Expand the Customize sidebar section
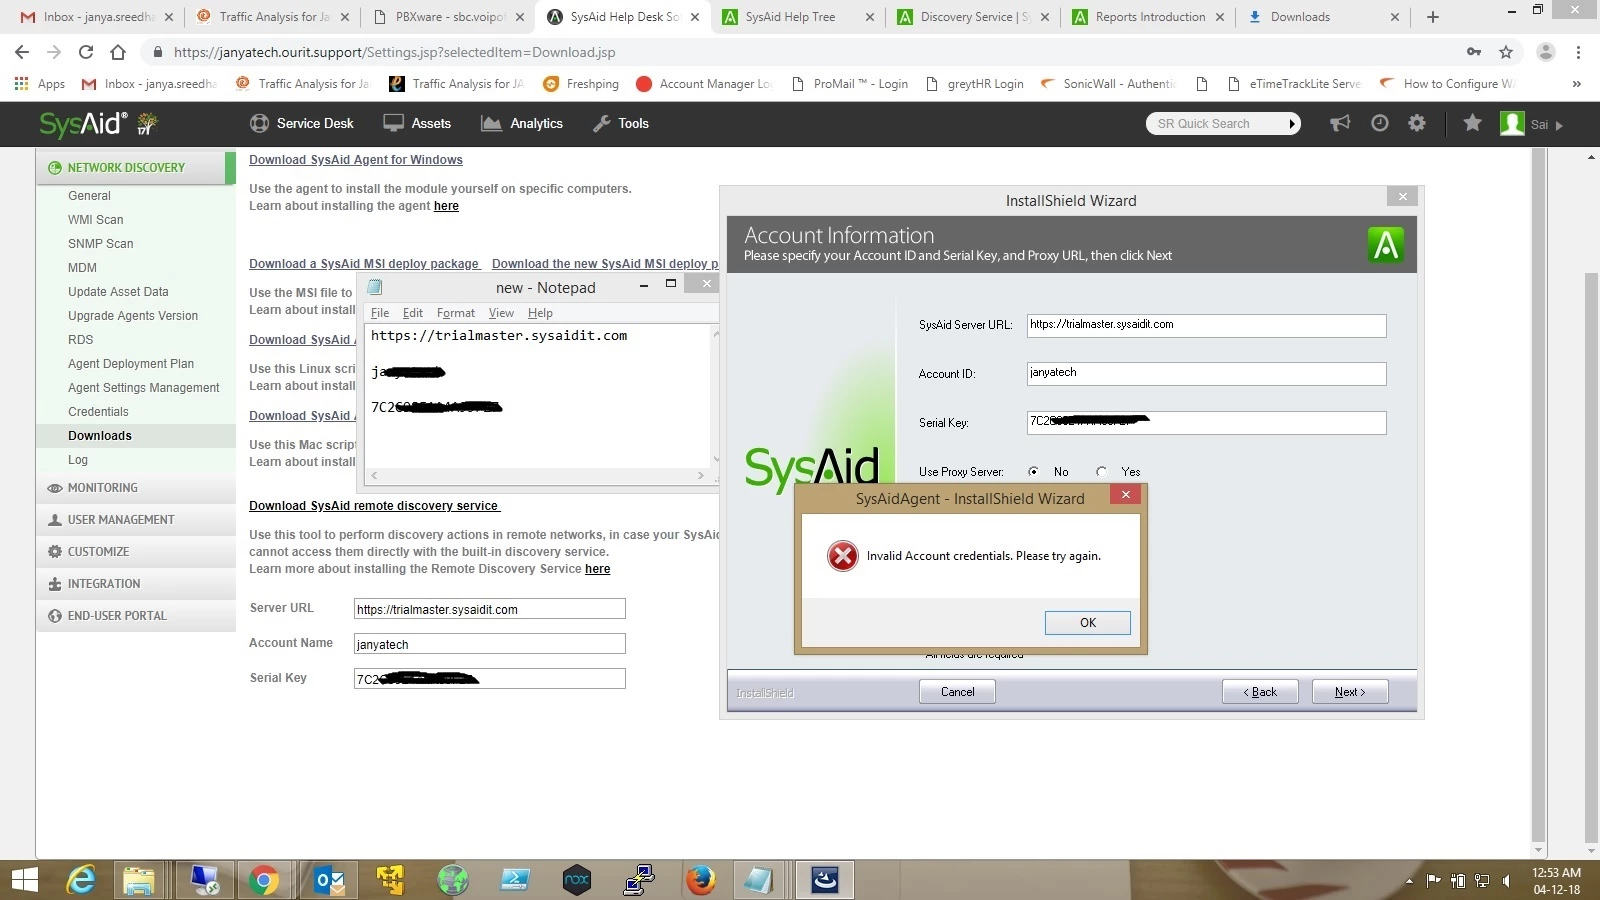This screenshot has height=900, width=1600. tap(136, 552)
